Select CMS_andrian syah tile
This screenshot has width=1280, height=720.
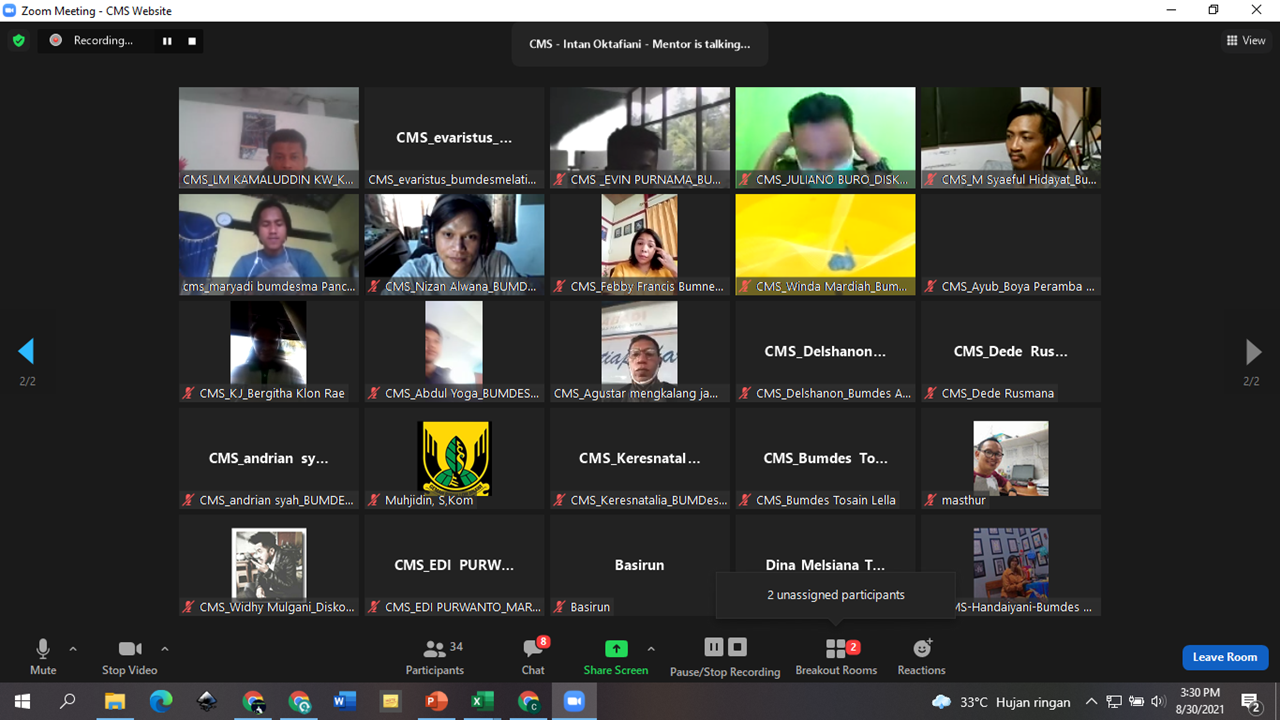(x=269, y=458)
